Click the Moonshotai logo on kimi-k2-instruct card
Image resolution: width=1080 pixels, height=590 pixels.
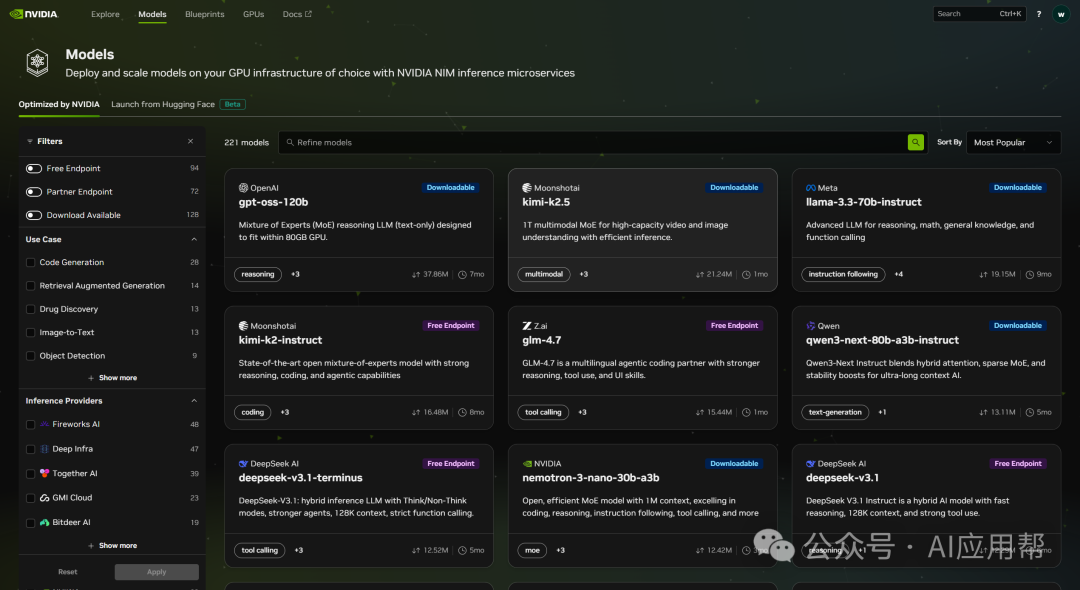[x=243, y=326]
